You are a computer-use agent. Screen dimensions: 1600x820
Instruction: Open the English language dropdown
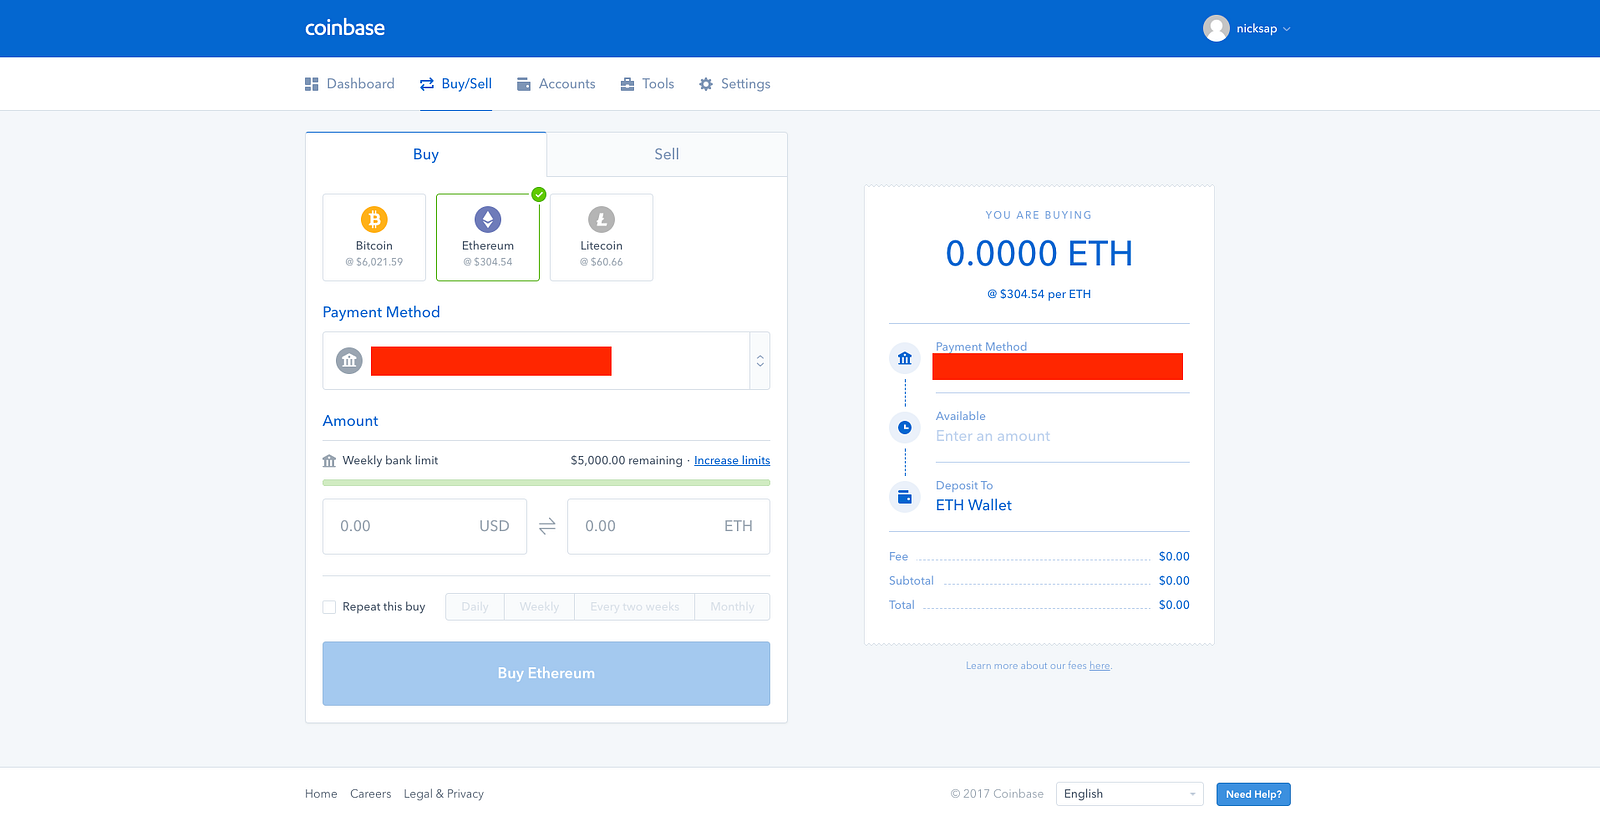[x=1130, y=794]
